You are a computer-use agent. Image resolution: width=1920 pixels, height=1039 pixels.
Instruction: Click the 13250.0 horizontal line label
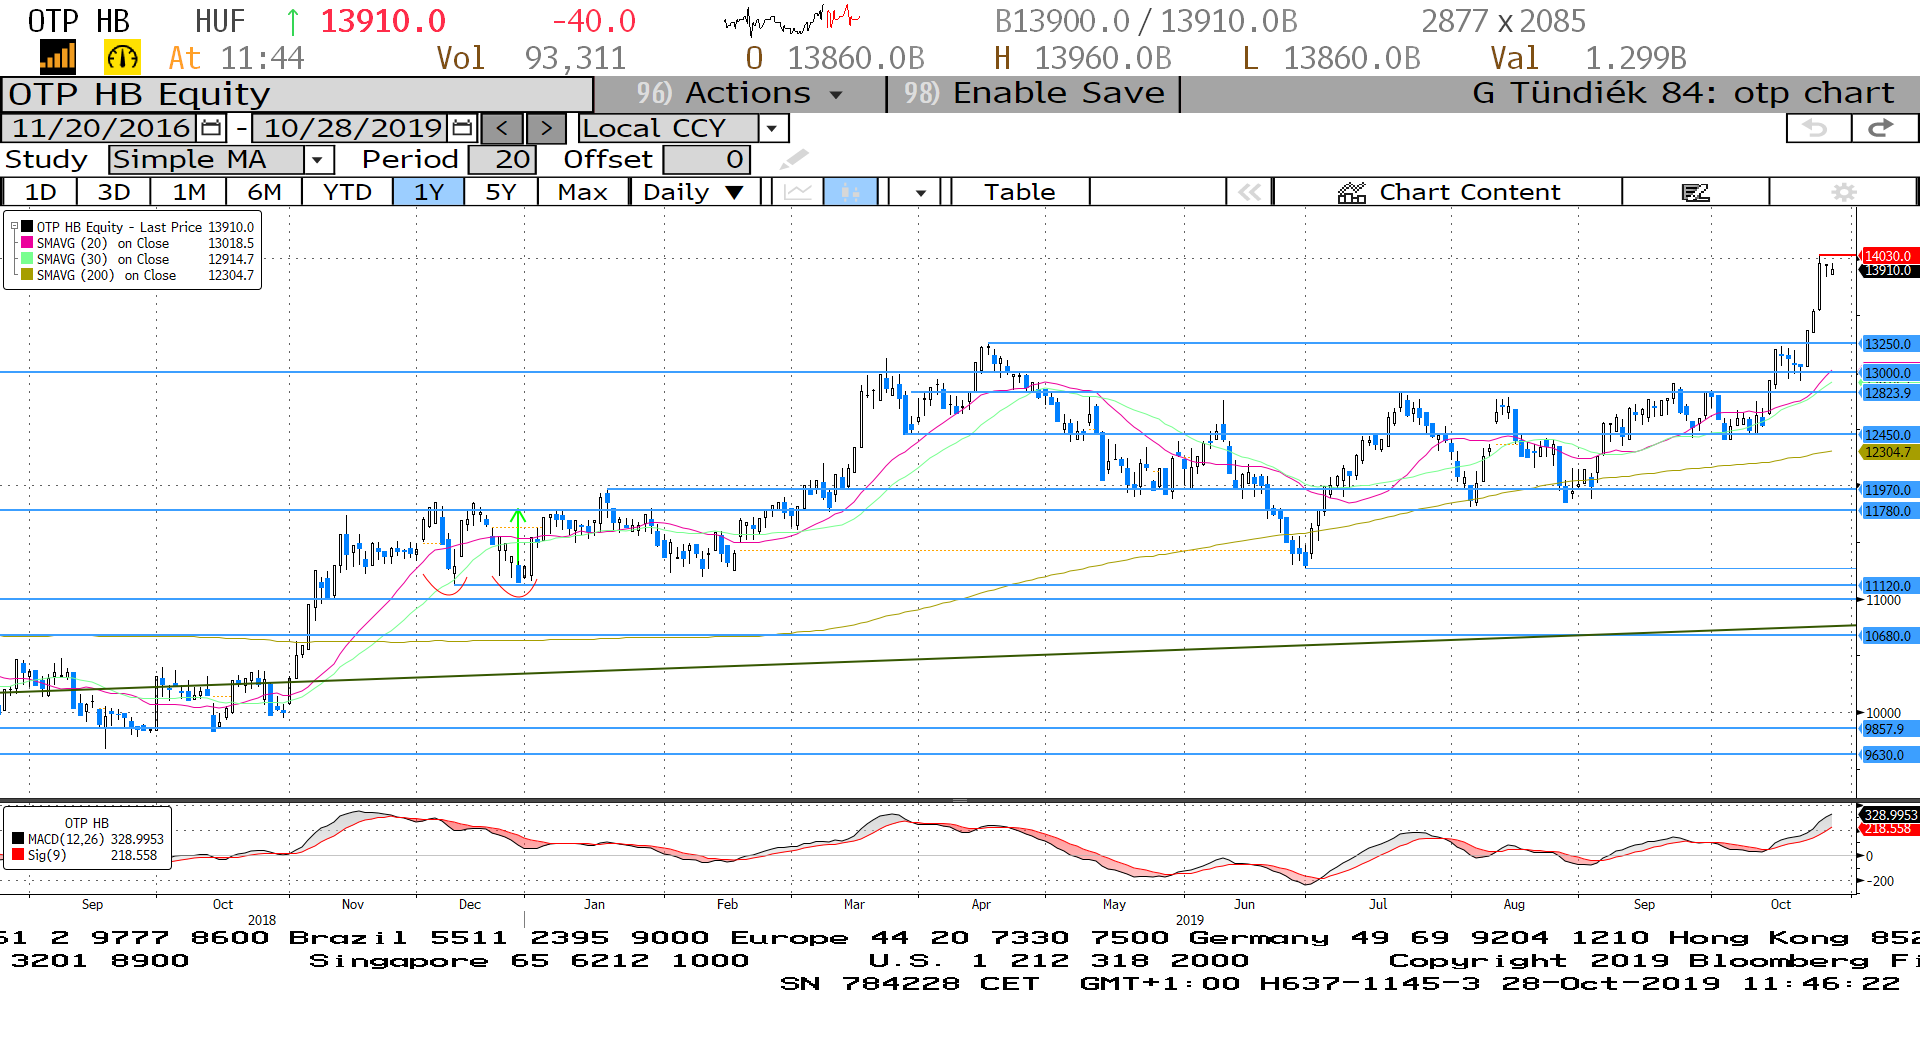(x=1888, y=344)
